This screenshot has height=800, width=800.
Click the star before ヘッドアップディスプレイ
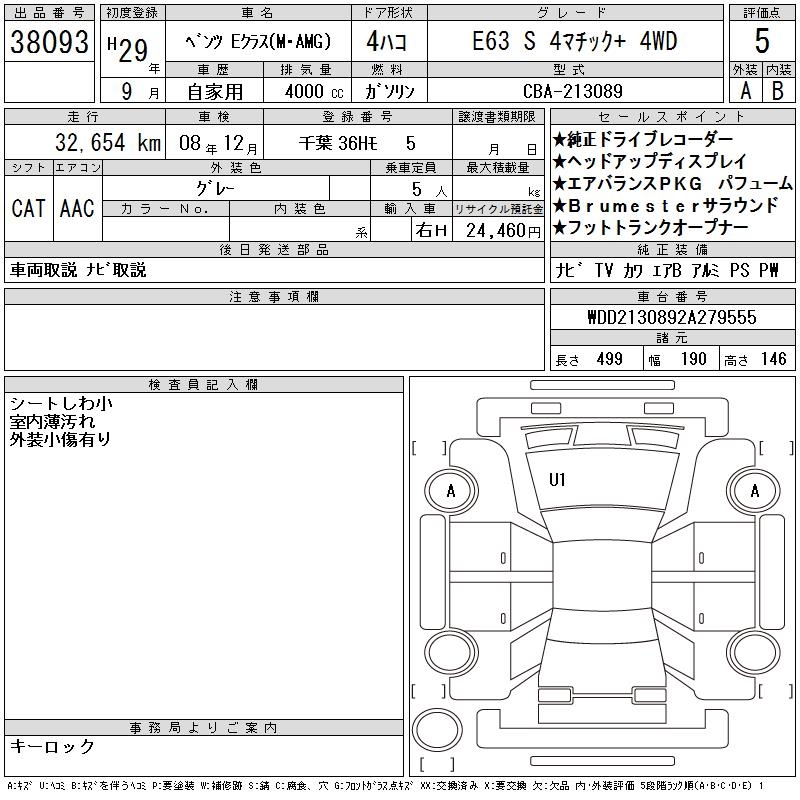pyautogui.click(x=560, y=161)
